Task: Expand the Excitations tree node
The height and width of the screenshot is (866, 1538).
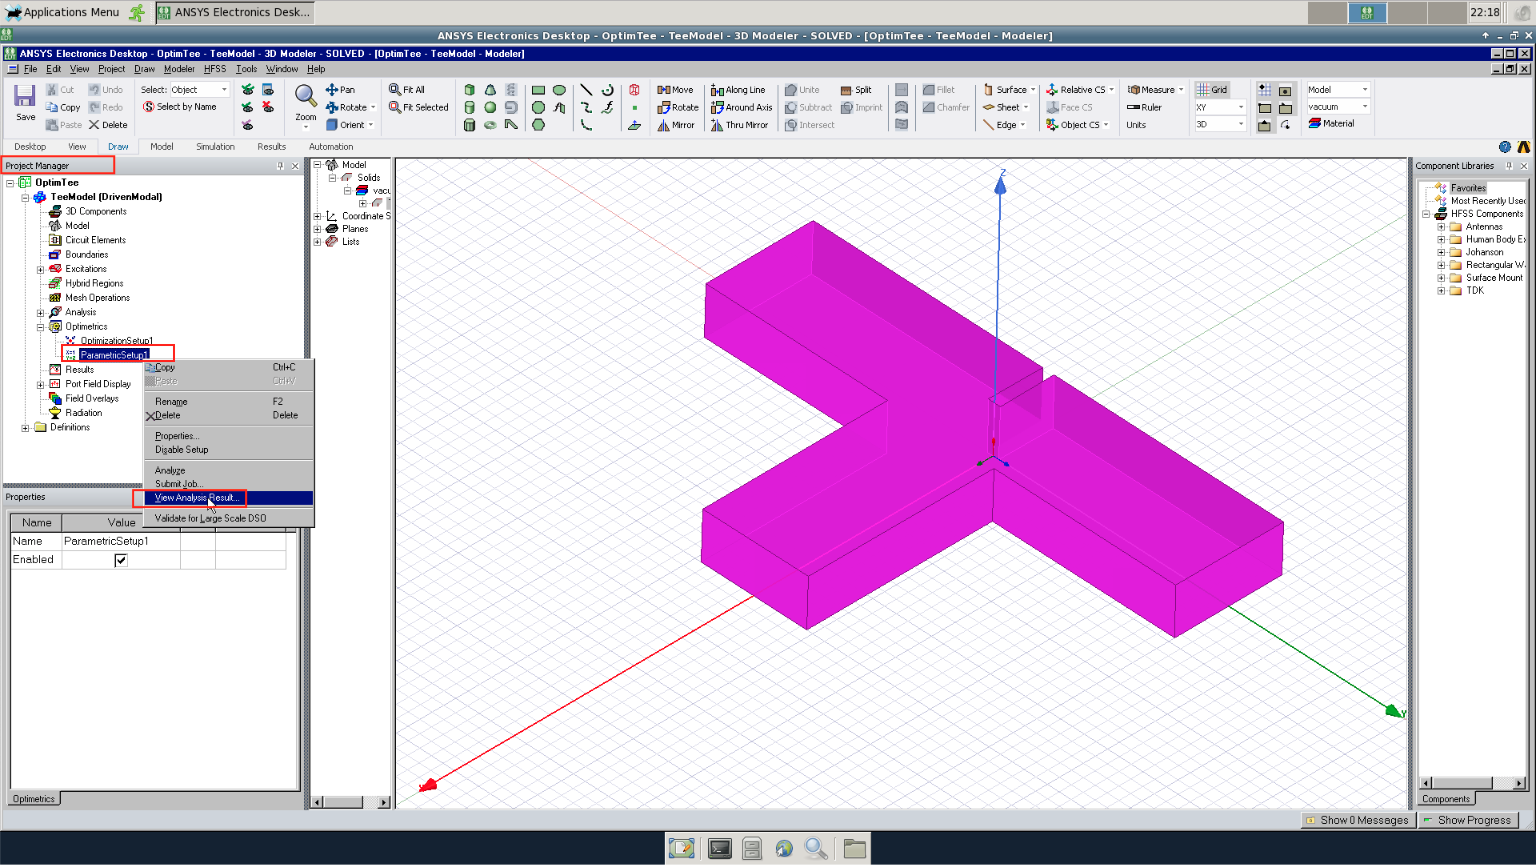Action: (40, 269)
